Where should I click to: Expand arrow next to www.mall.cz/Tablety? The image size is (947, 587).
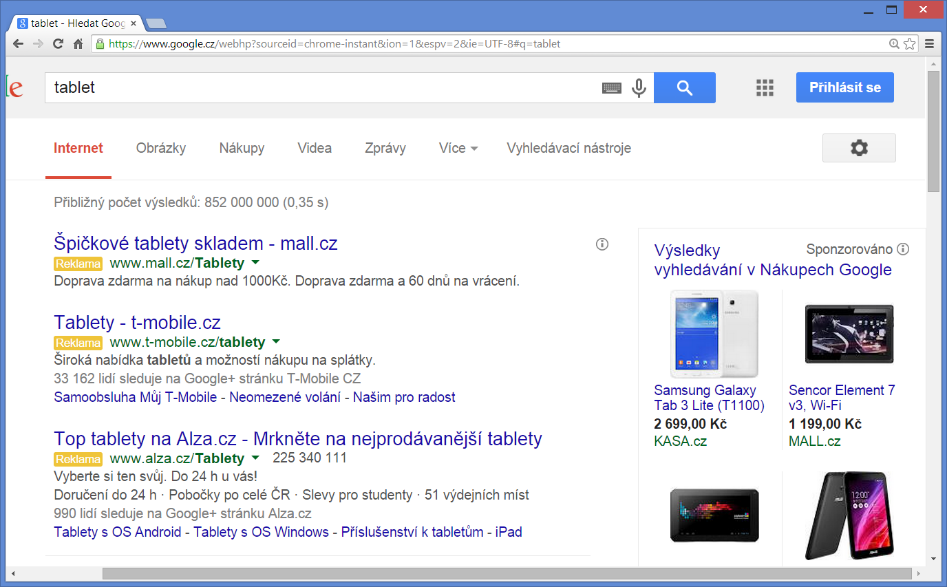point(255,263)
